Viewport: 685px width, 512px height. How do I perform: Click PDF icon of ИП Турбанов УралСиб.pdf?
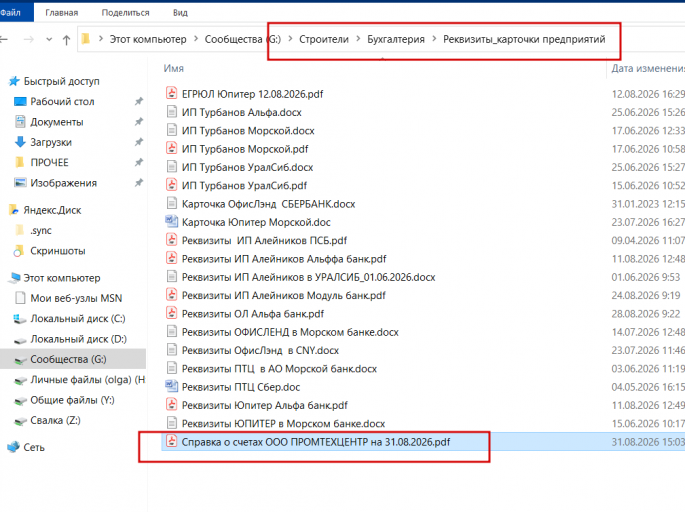pyautogui.click(x=171, y=185)
